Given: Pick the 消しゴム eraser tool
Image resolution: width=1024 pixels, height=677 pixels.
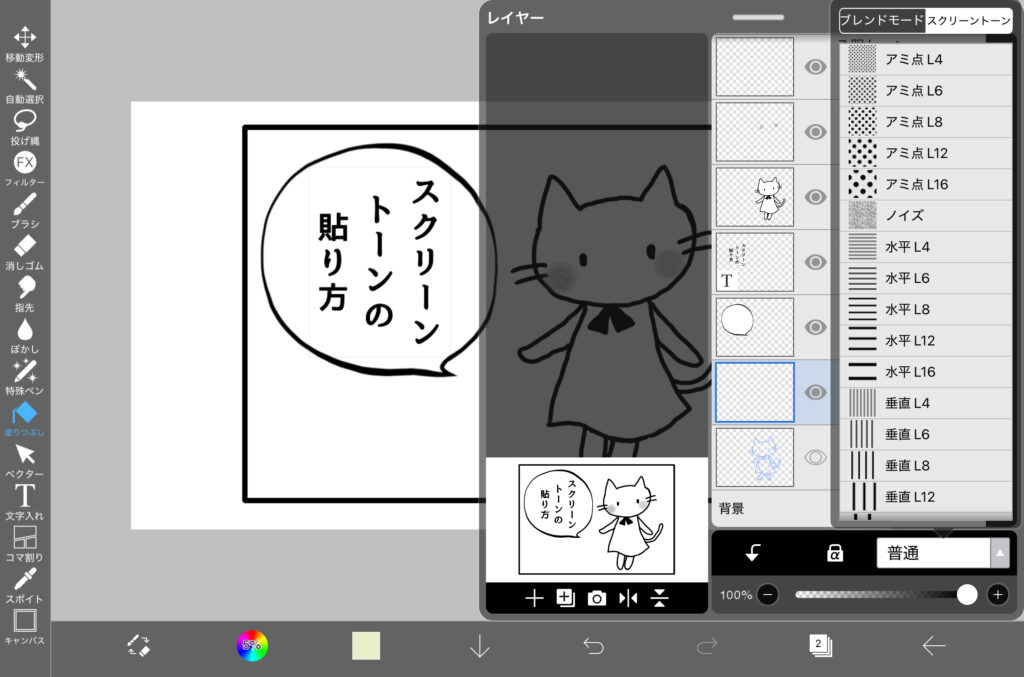Looking at the screenshot, I should click(x=24, y=249).
